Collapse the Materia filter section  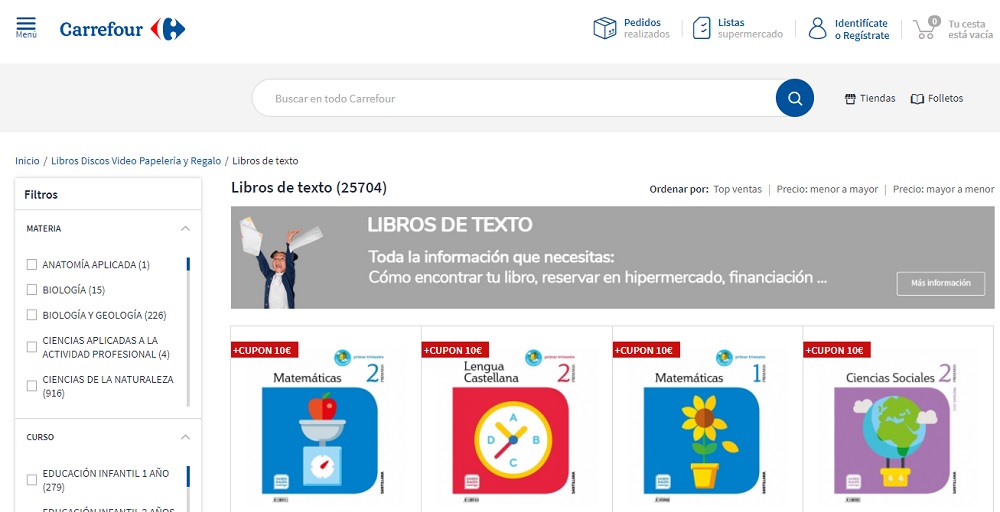[185, 229]
